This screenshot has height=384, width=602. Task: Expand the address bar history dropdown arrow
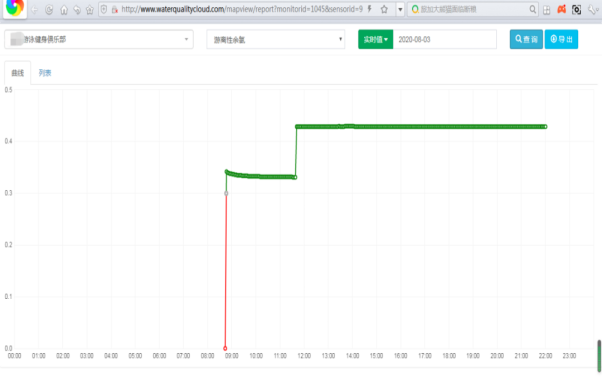400,9
